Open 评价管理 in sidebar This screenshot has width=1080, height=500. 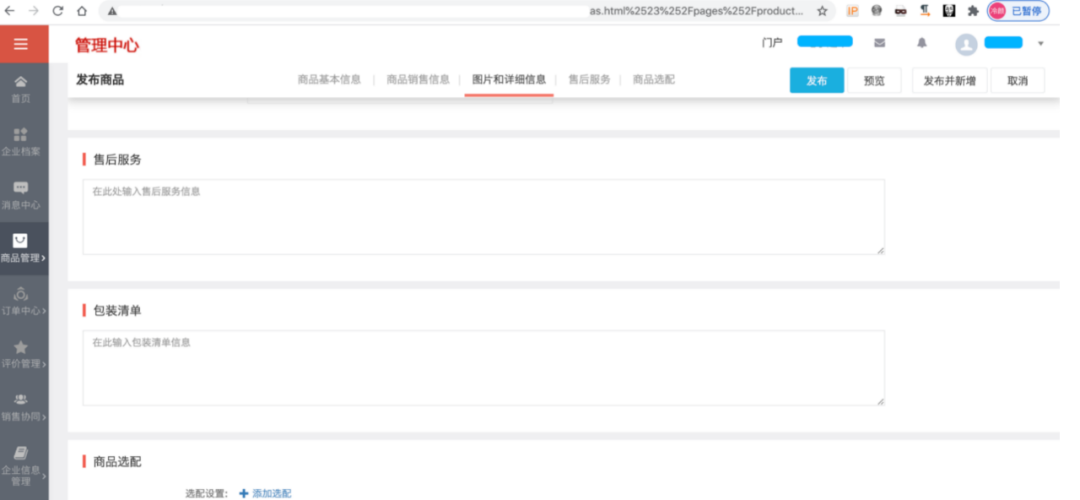(23, 355)
